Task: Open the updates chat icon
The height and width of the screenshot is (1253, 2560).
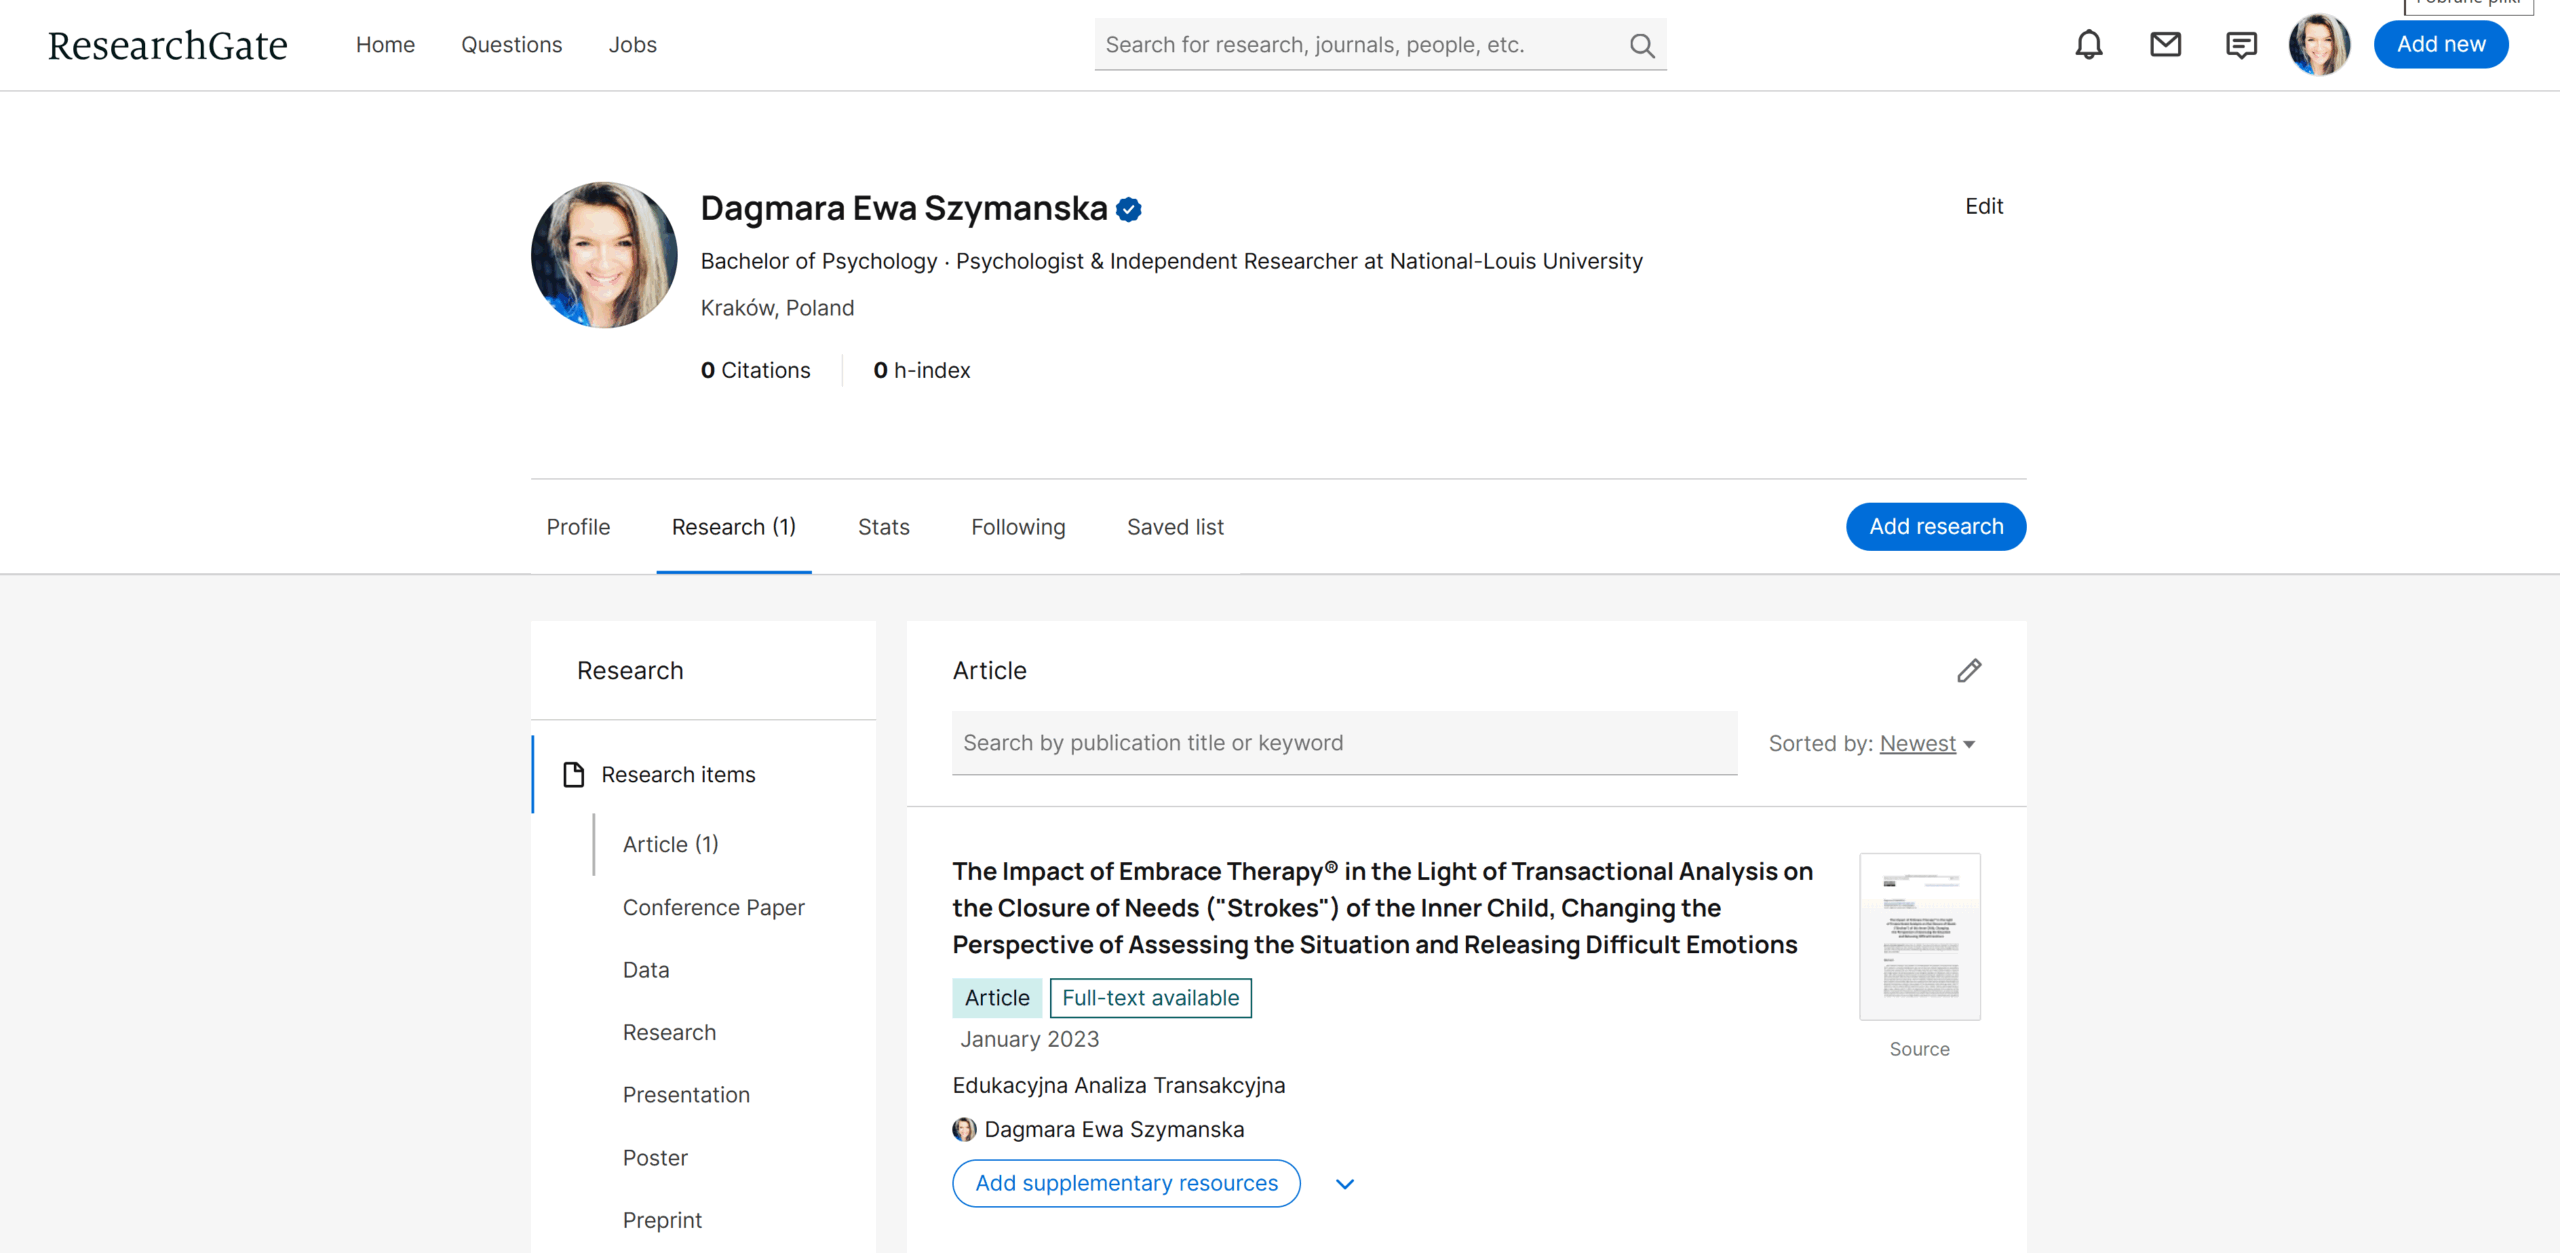Action: click(2241, 45)
